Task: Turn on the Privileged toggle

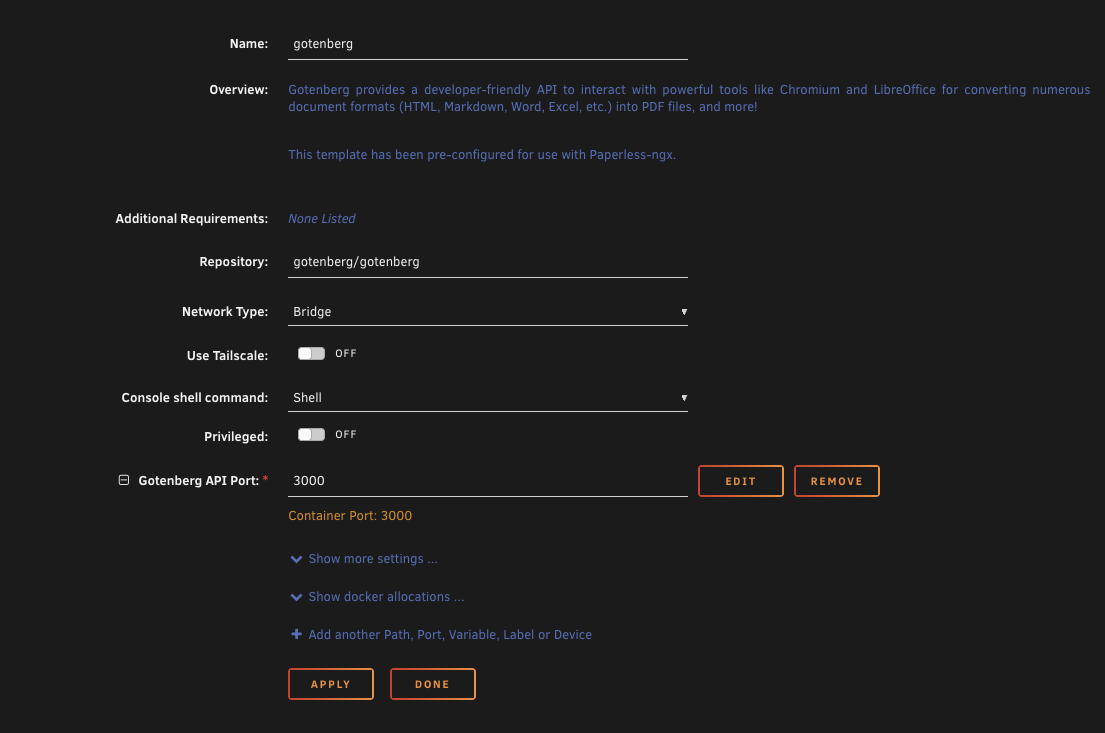Action: [x=312, y=435]
